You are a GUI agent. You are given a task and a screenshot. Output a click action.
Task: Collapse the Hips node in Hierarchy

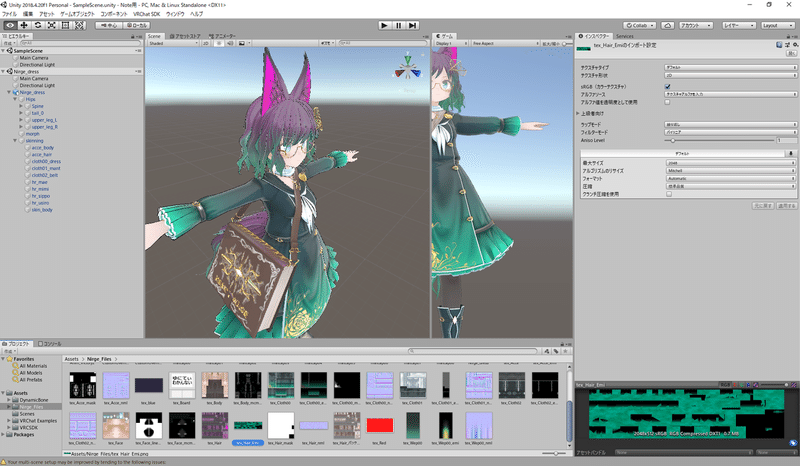15,99
